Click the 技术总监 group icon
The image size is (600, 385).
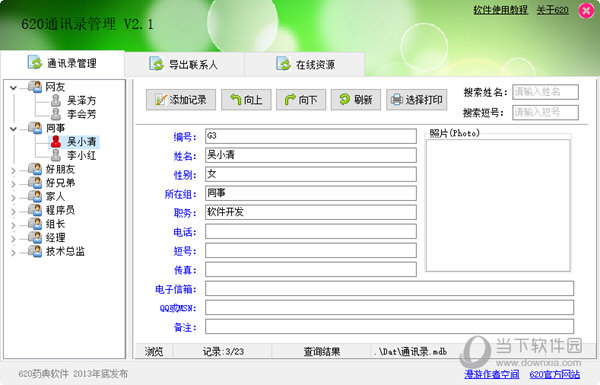click(35, 251)
